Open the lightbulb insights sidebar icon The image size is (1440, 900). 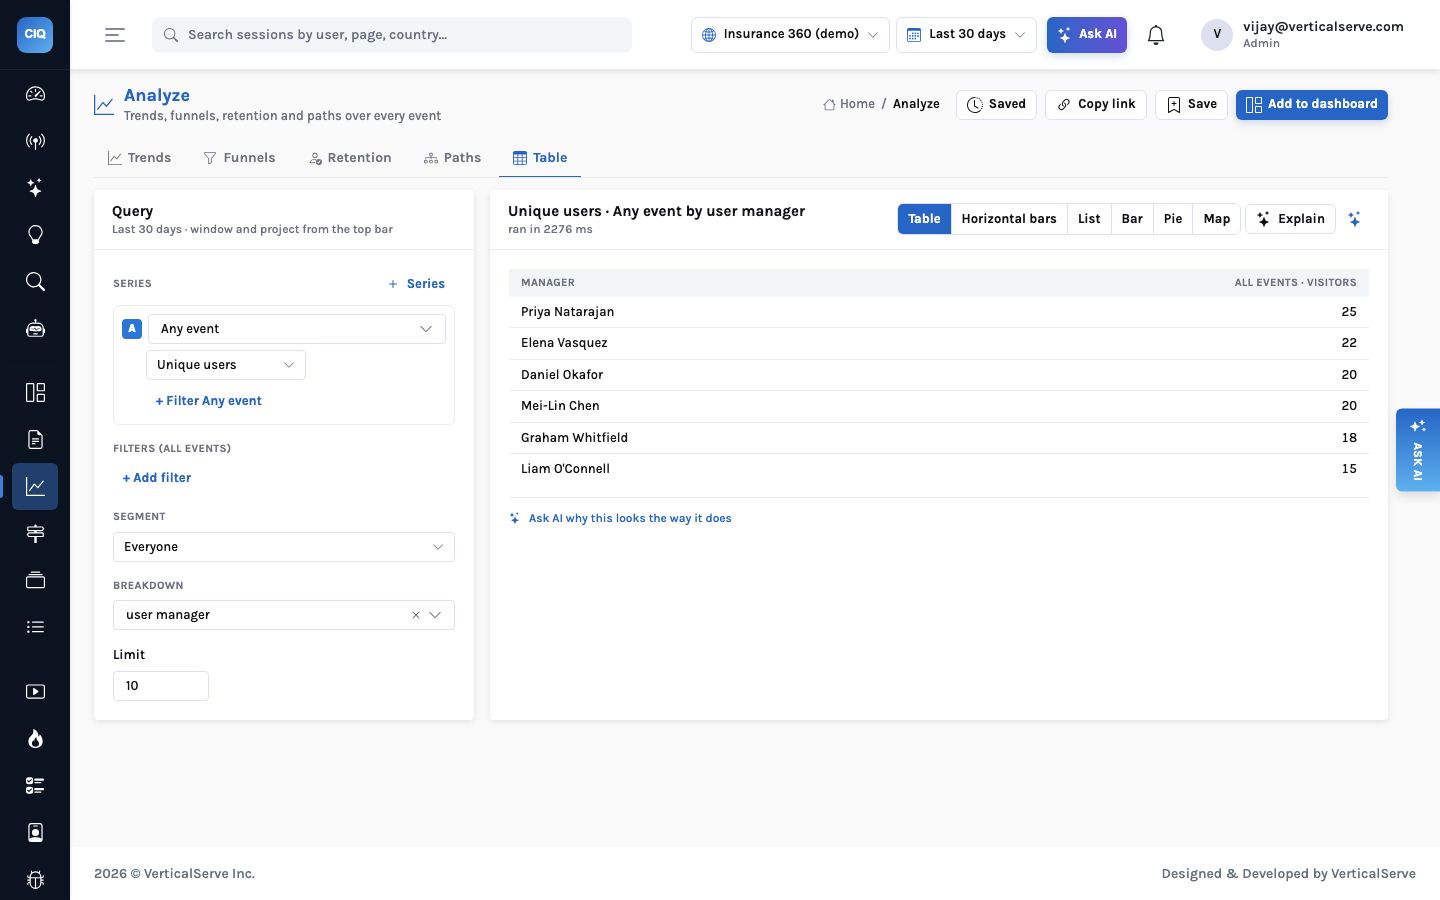click(35, 235)
